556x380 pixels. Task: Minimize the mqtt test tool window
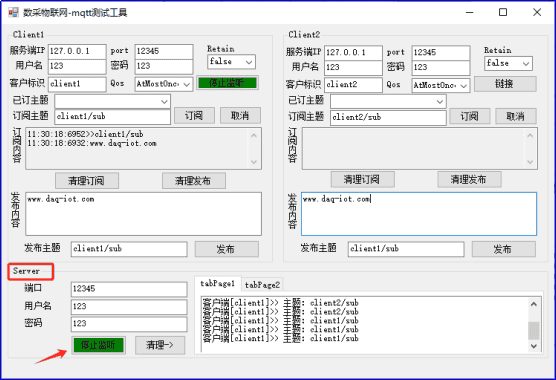[x=470, y=12]
